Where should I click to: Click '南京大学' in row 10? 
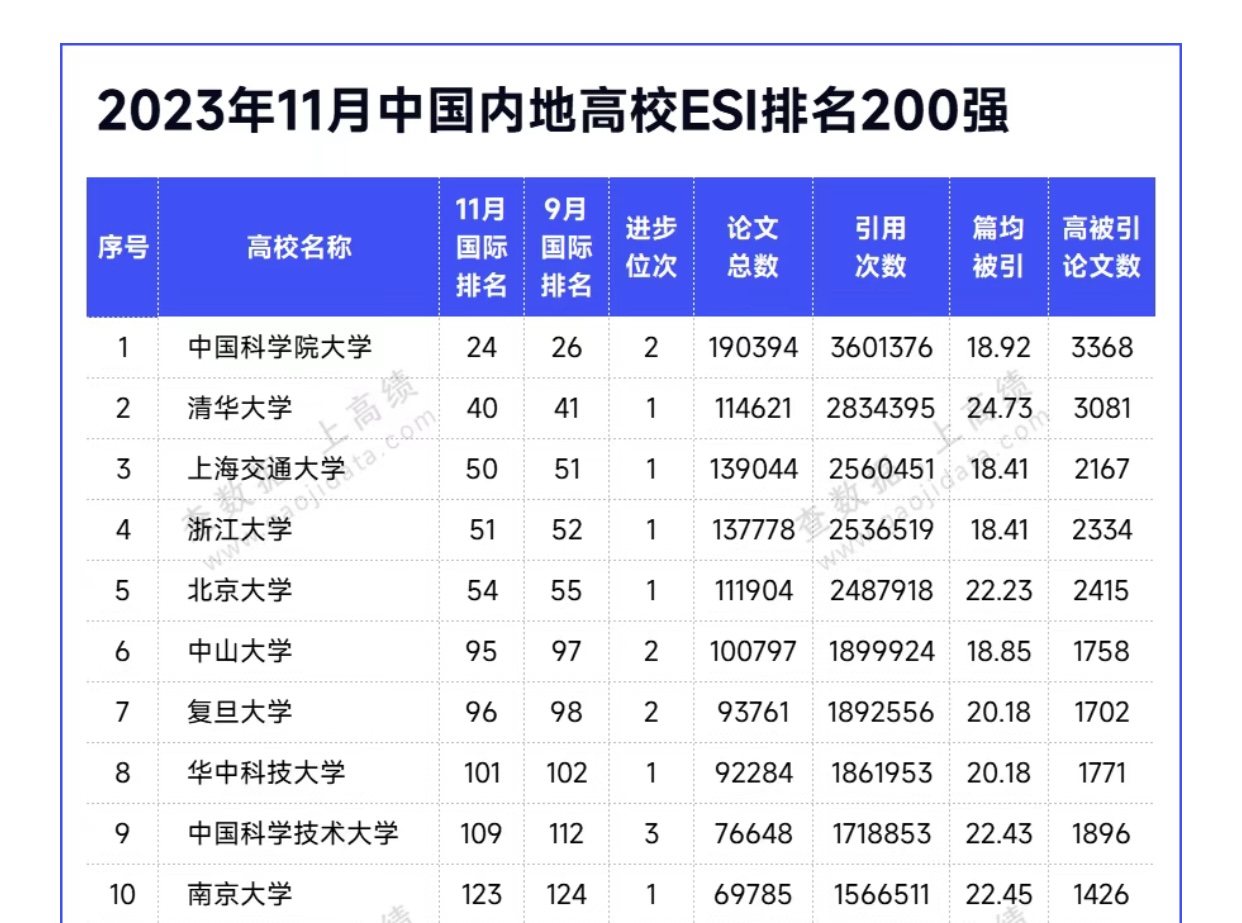click(x=240, y=894)
